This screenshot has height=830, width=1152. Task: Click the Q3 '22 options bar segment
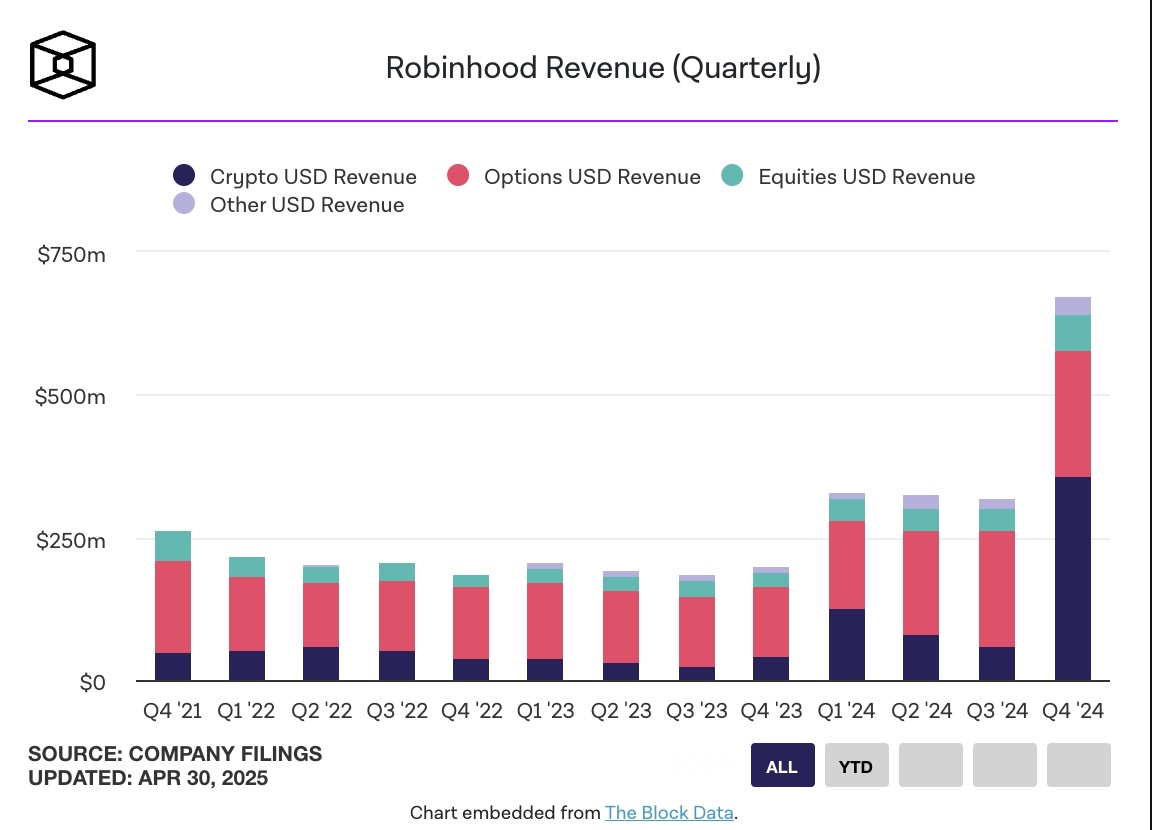[x=397, y=616]
